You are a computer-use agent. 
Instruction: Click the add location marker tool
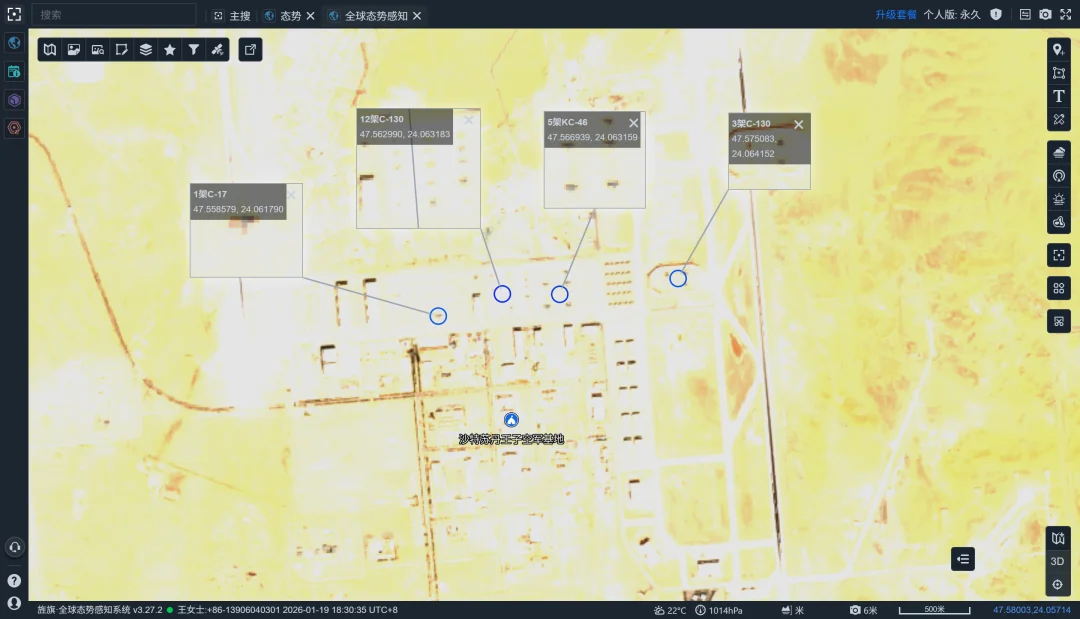tap(1058, 50)
